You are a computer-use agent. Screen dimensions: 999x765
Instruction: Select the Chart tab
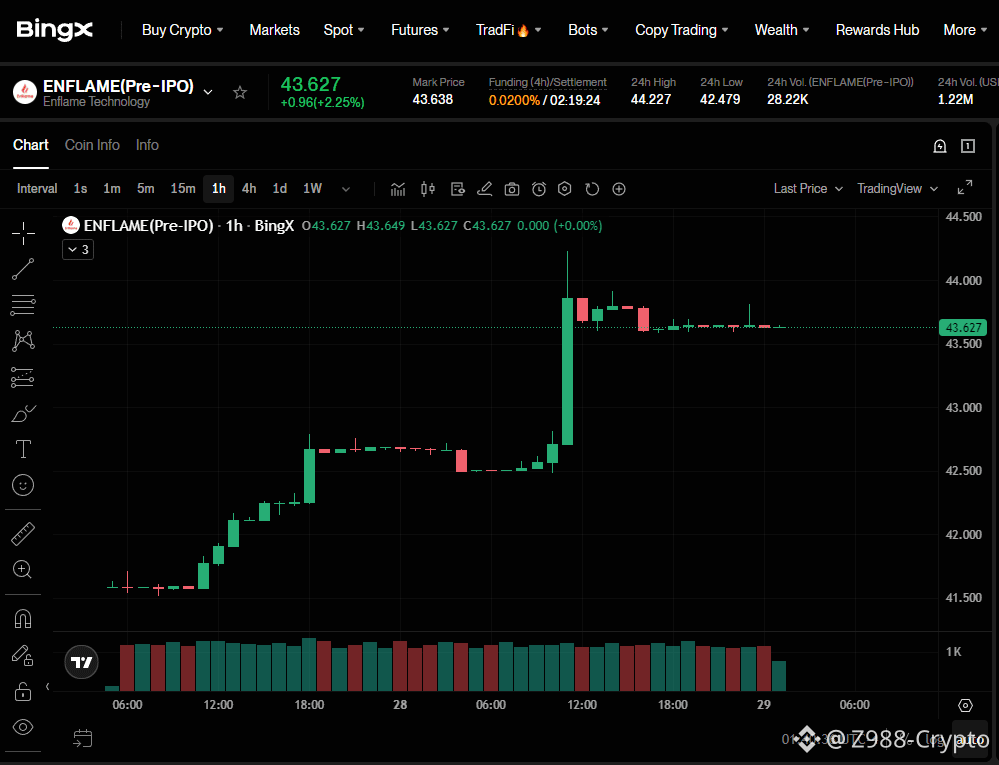coord(31,145)
